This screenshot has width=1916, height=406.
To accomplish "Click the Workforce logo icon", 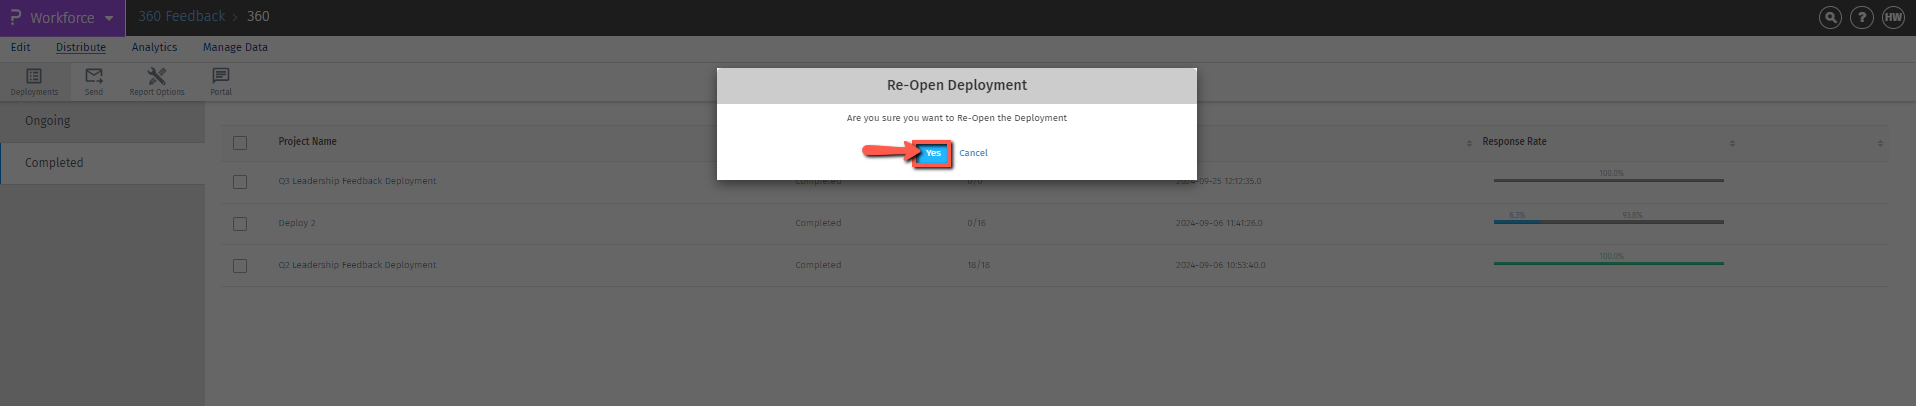I will (x=15, y=17).
